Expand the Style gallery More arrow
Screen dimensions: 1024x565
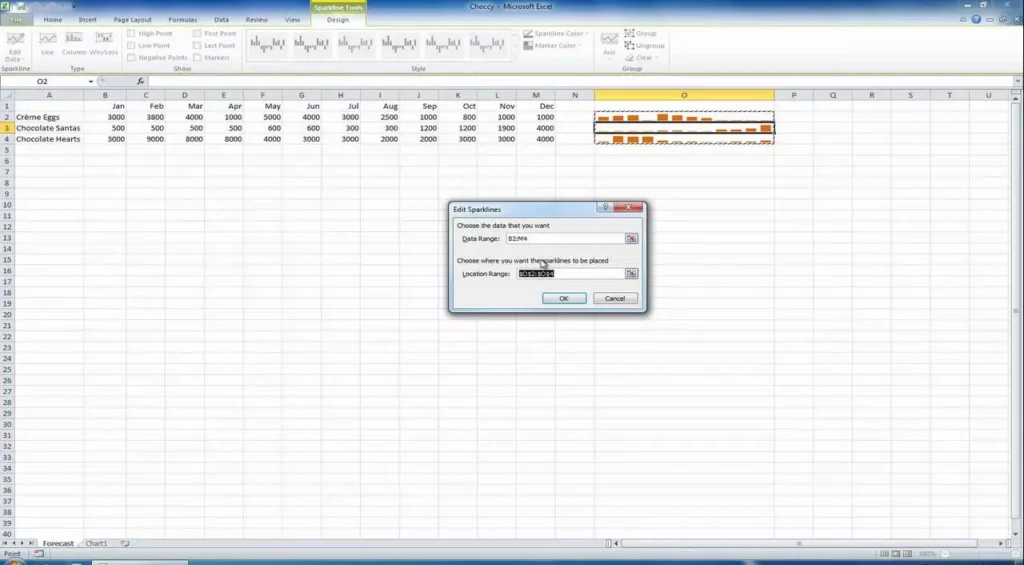[514, 56]
